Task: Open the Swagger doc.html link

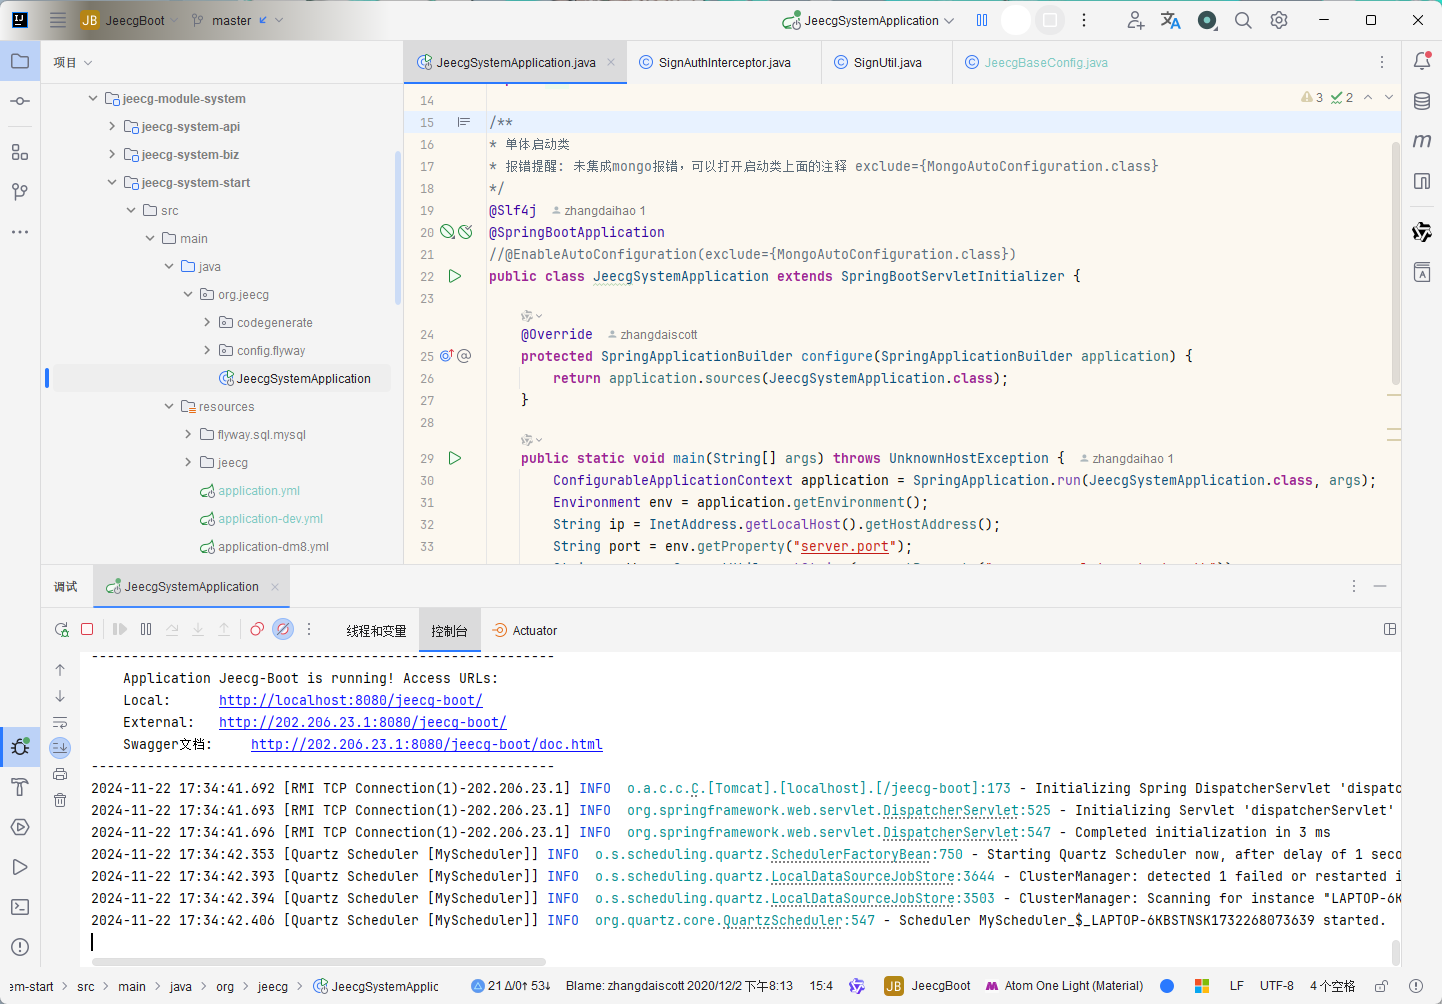Action: point(426,744)
